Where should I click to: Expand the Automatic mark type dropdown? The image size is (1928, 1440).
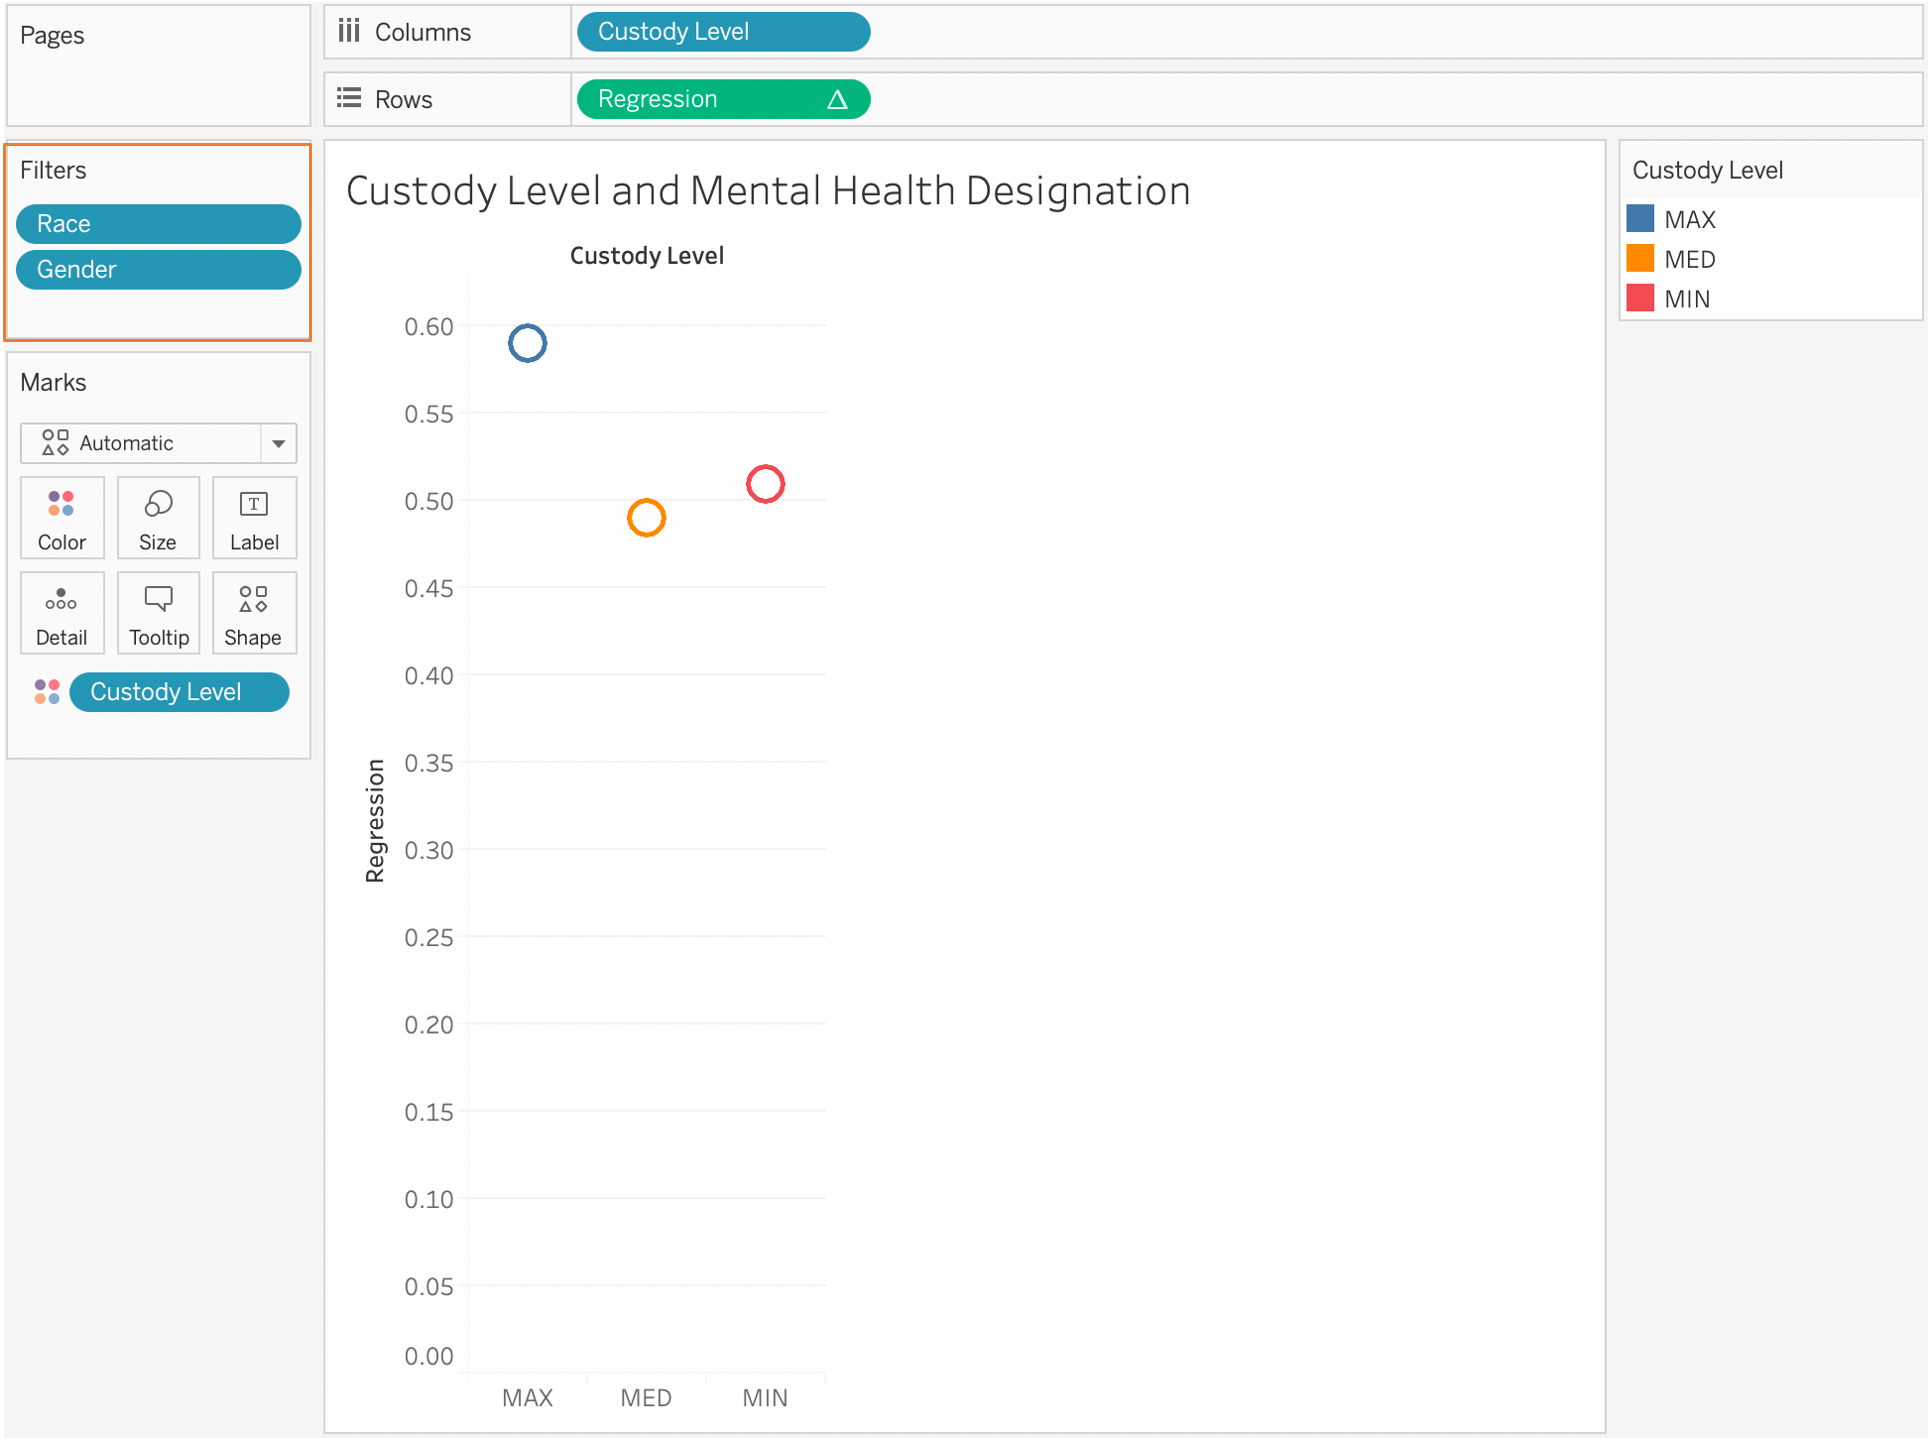tap(279, 443)
